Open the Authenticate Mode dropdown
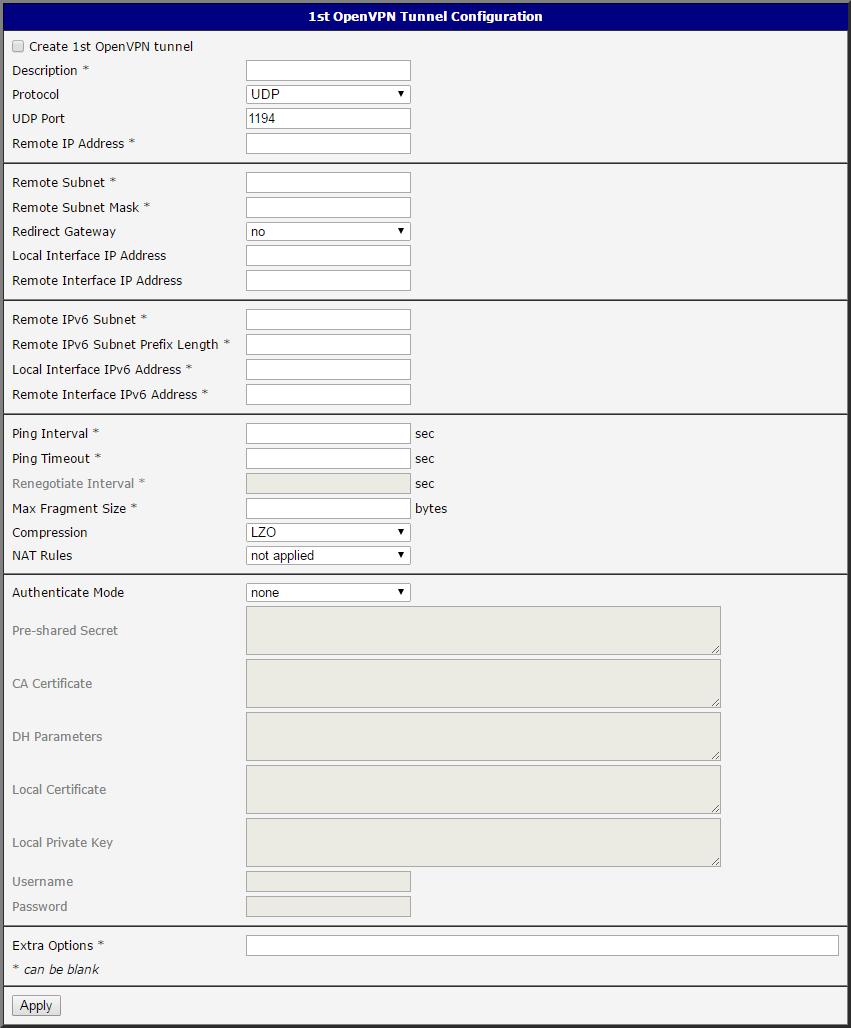The width and height of the screenshot is (851, 1028). click(x=328, y=593)
